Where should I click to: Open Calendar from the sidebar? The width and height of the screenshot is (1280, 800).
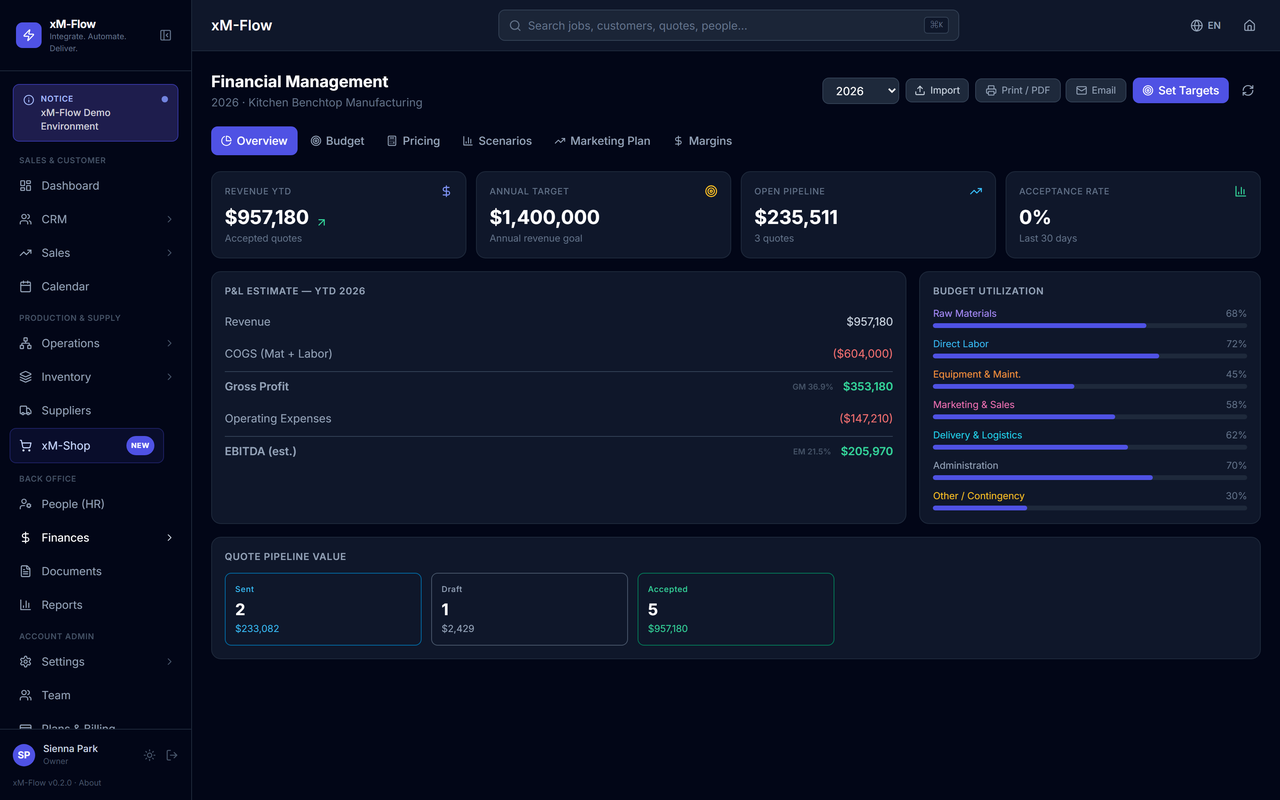coord(96,287)
